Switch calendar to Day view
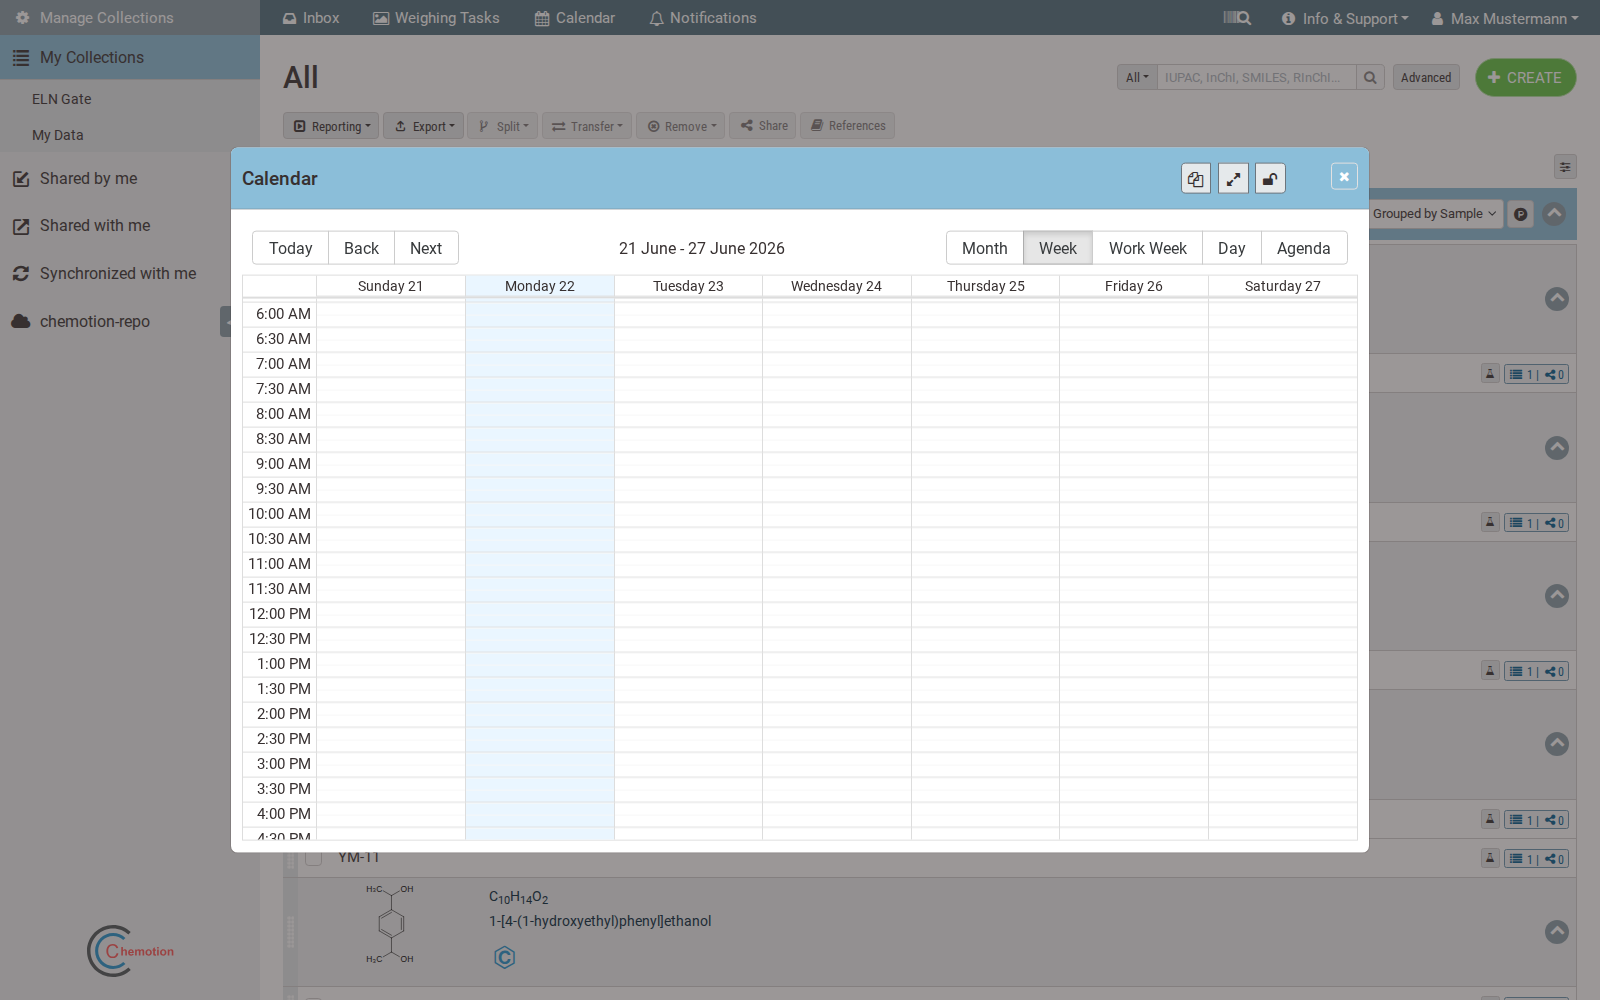Screen dimensions: 1600x1000 tap(1232, 248)
